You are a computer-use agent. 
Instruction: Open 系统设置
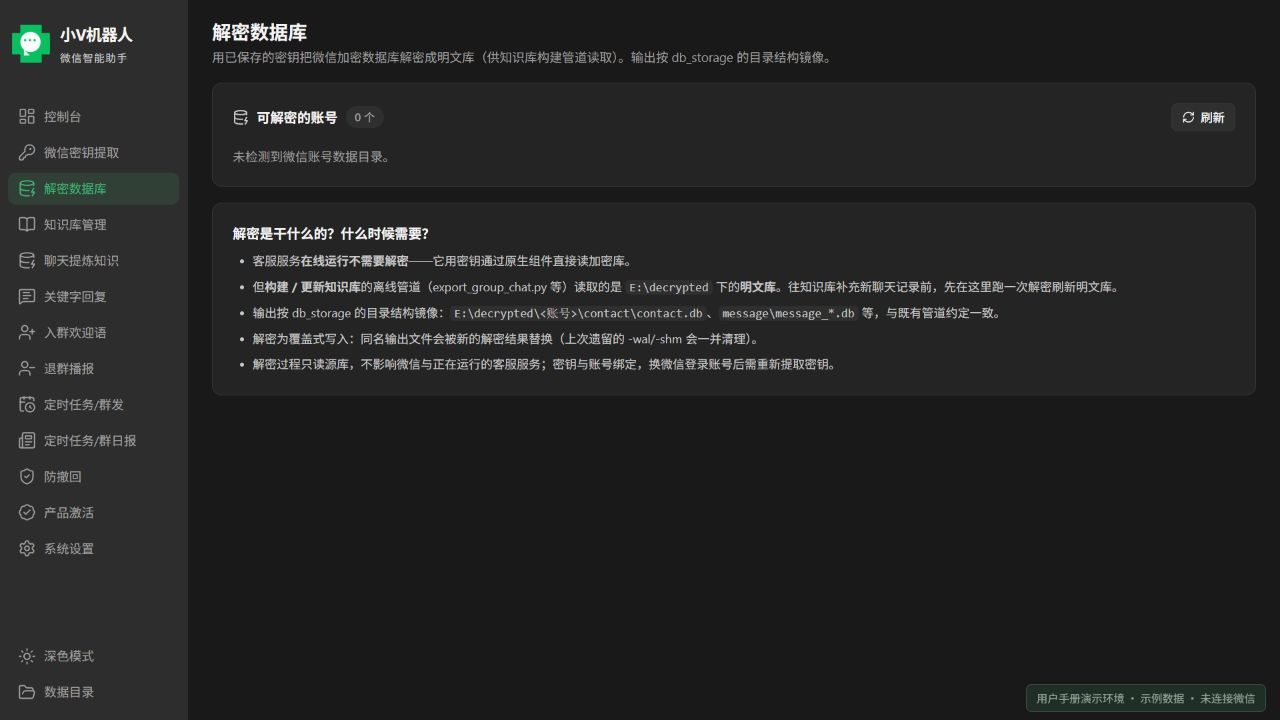point(94,549)
